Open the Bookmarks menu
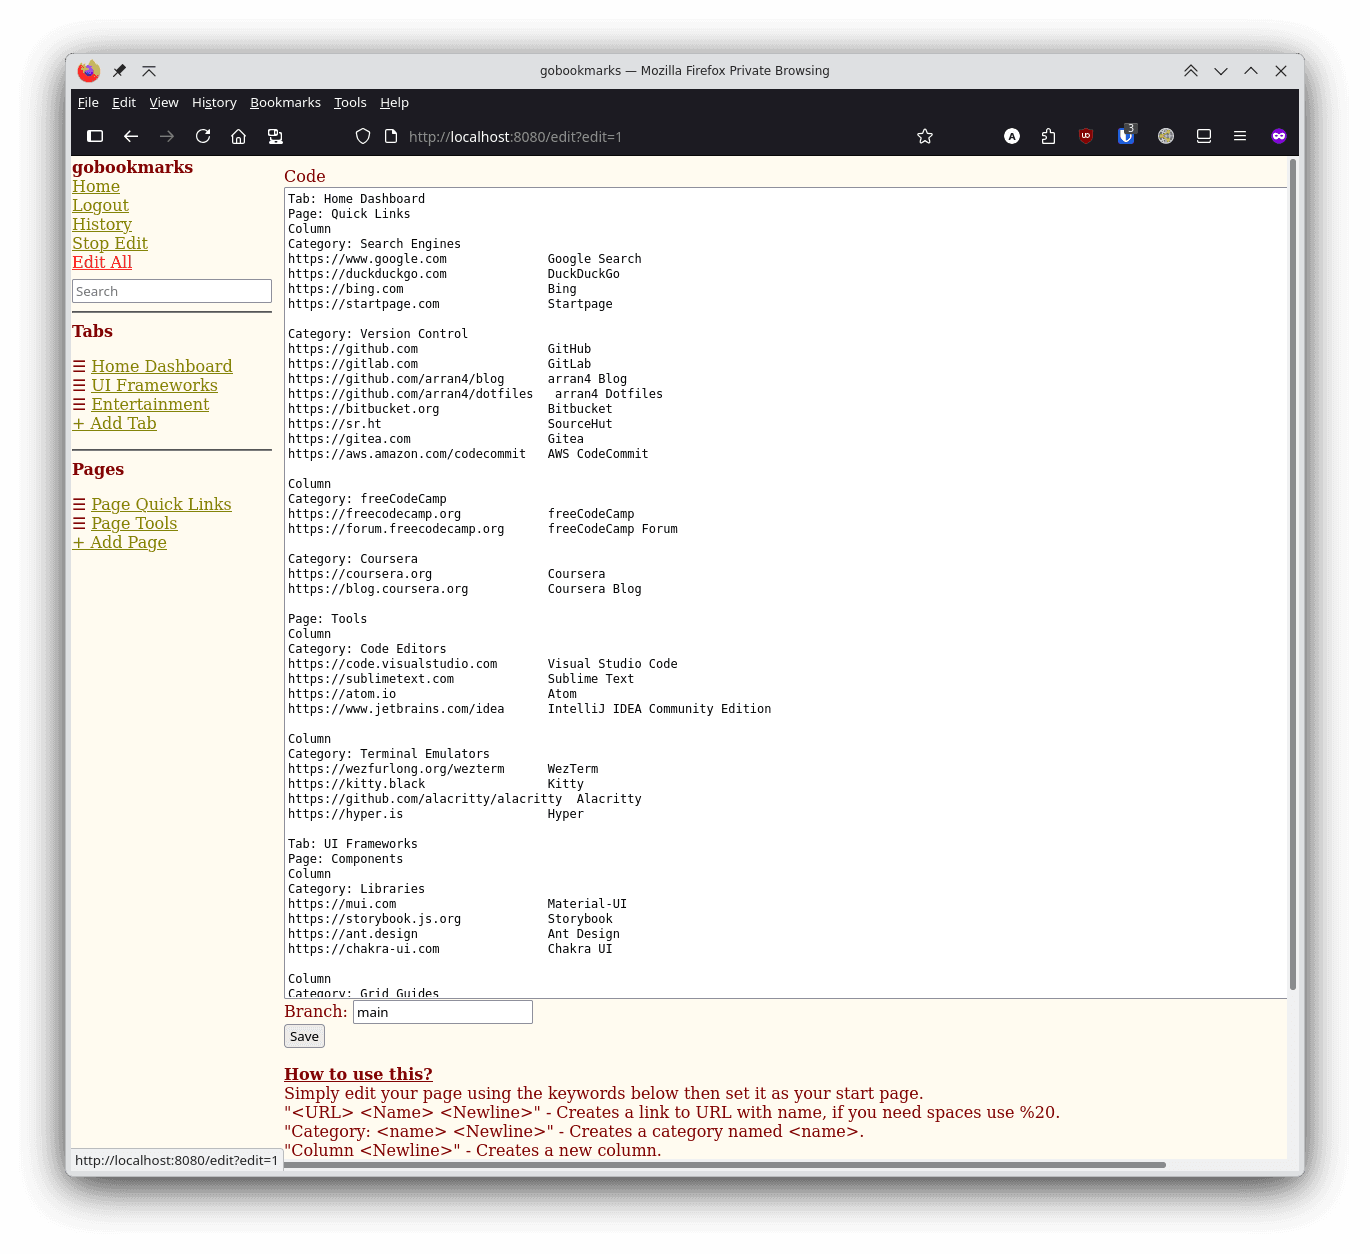This screenshot has width=1370, height=1254. coord(285,102)
